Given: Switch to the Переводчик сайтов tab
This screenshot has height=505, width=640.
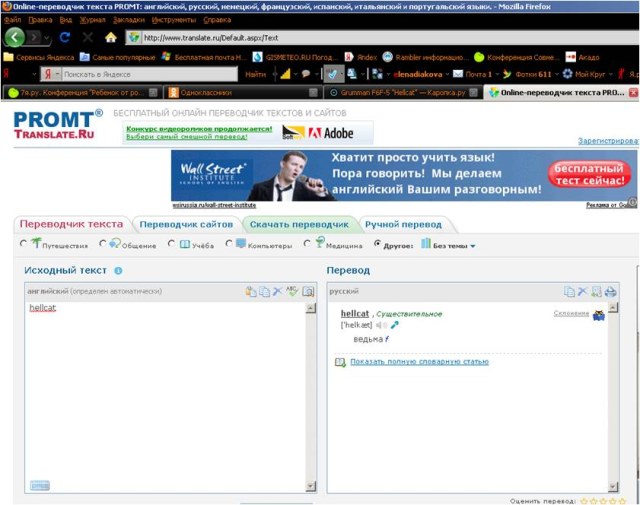Looking at the screenshot, I should point(186,224).
